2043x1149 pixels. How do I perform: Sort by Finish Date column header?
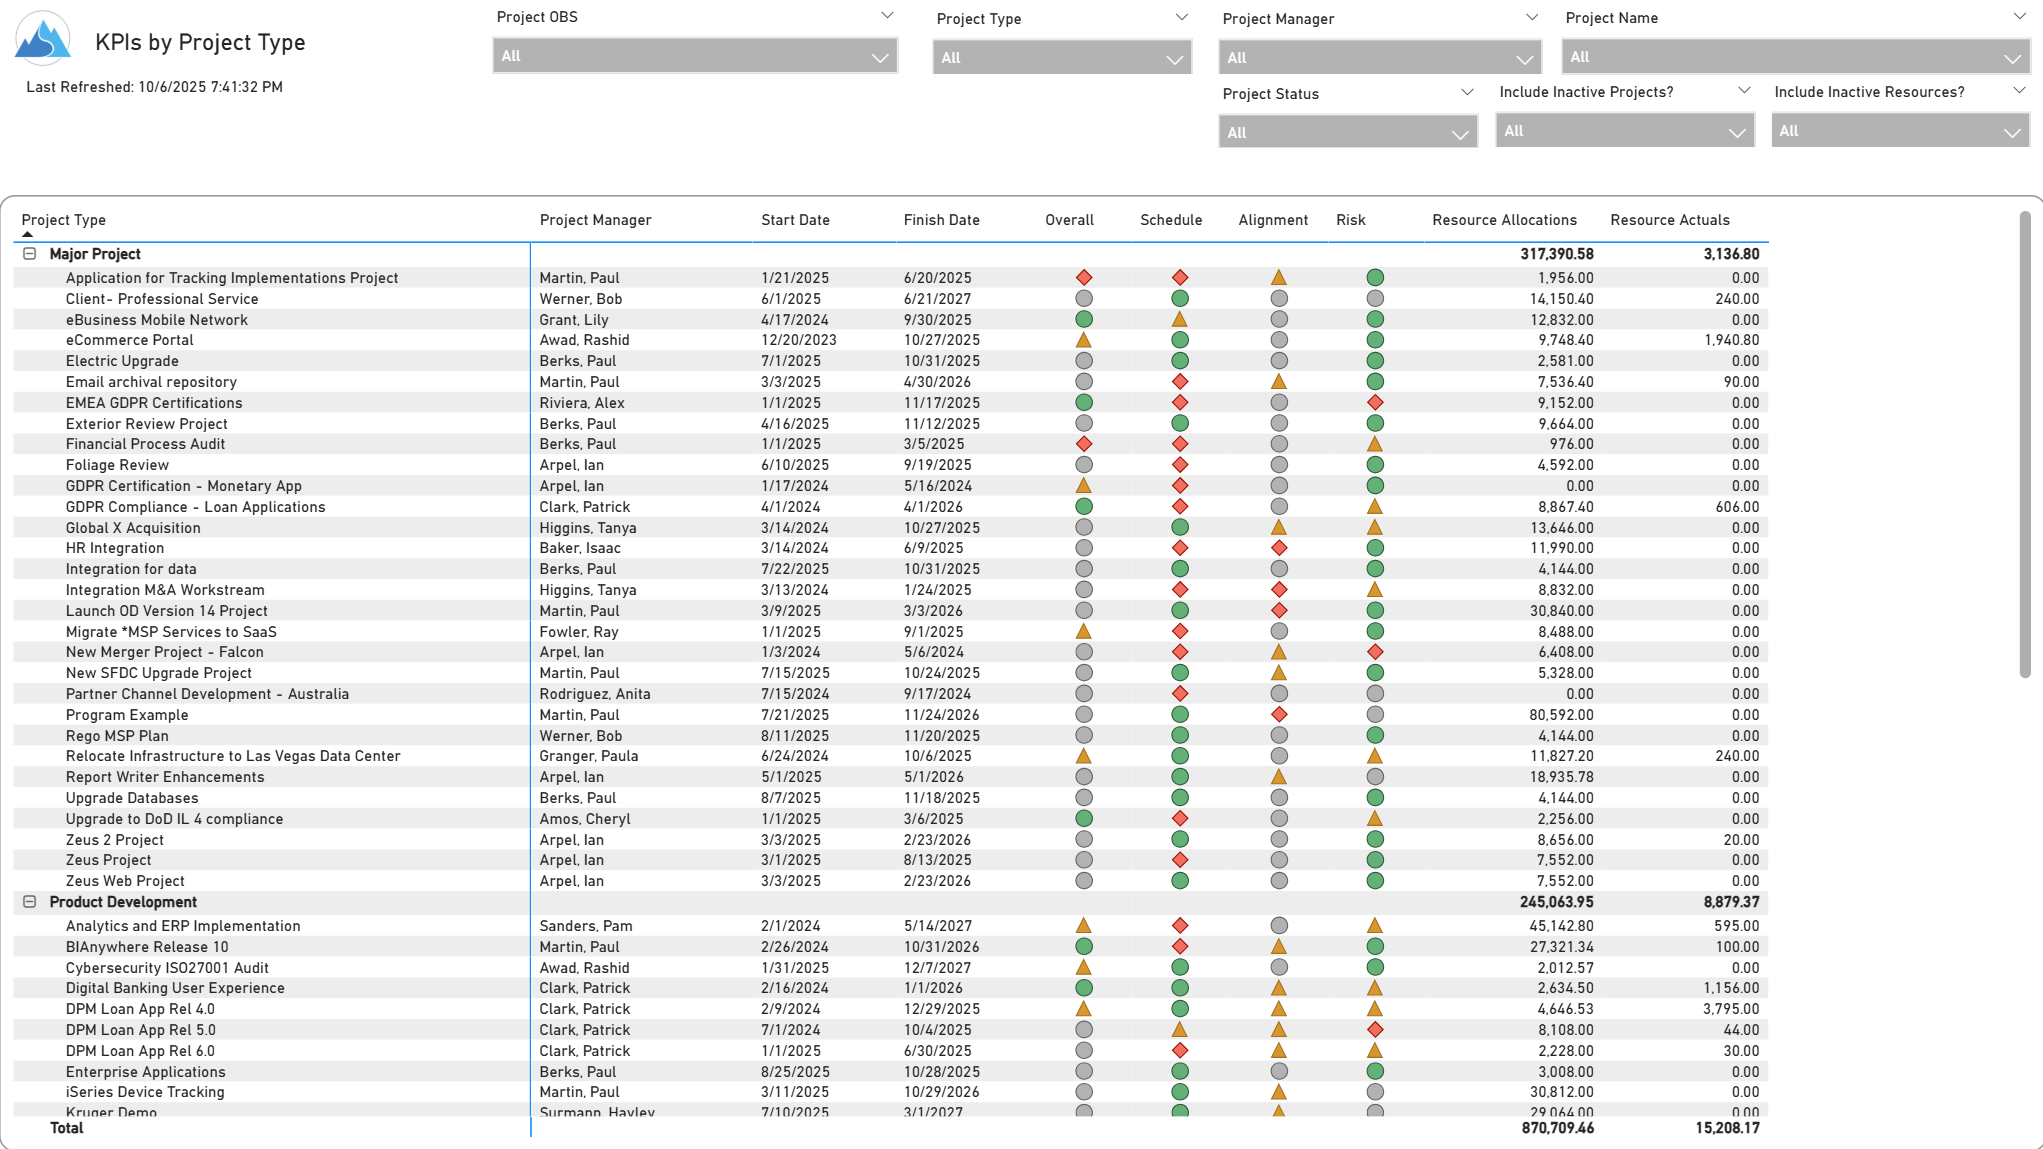point(941,220)
